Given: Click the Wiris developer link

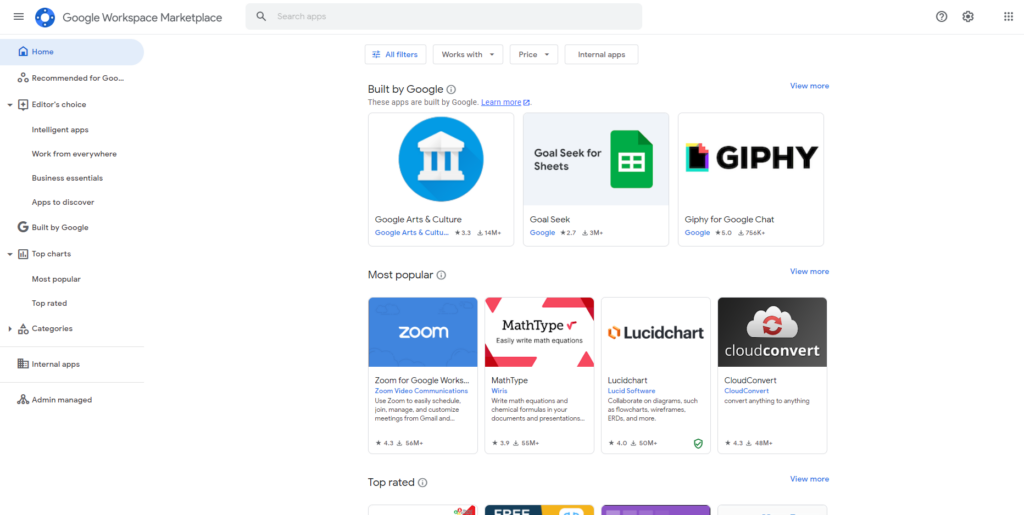Looking at the screenshot, I should (499, 391).
